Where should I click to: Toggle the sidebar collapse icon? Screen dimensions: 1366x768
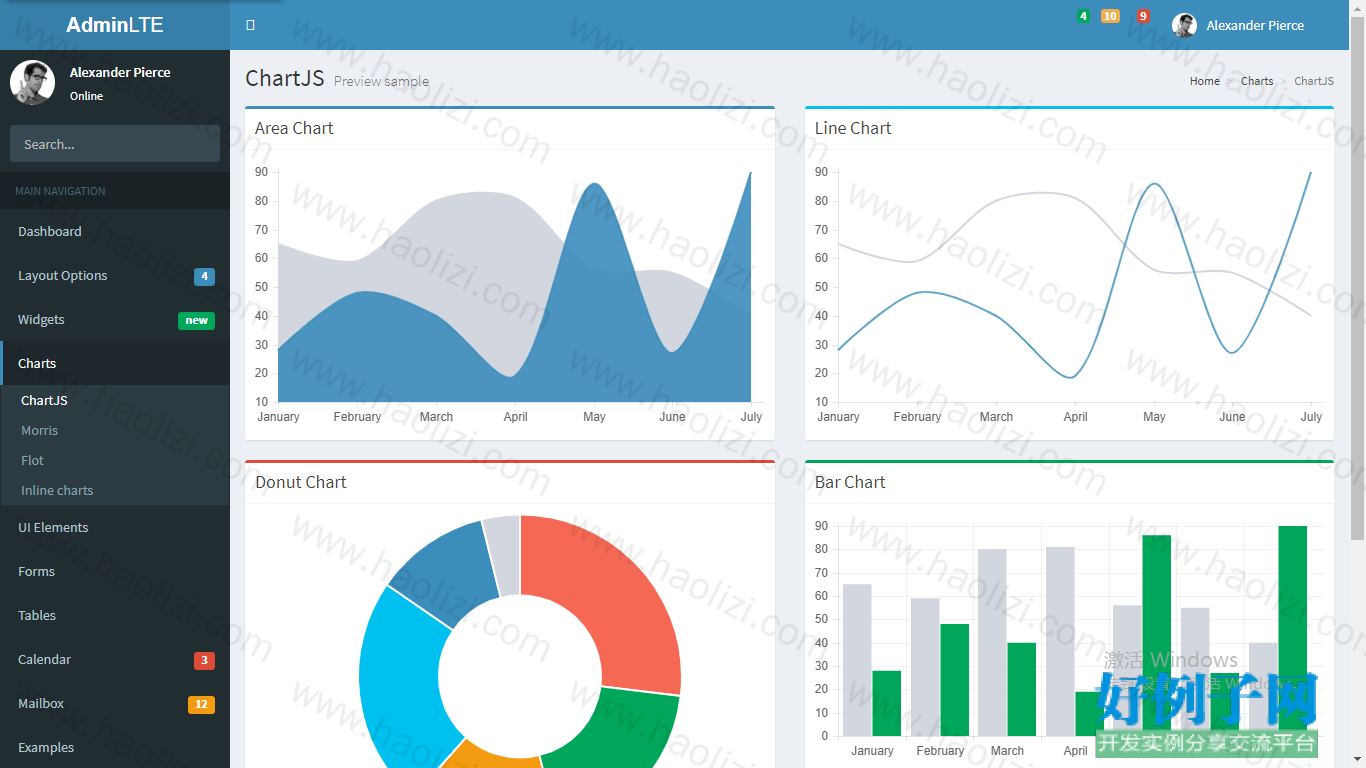pyautogui.click(x=250, y=25)
